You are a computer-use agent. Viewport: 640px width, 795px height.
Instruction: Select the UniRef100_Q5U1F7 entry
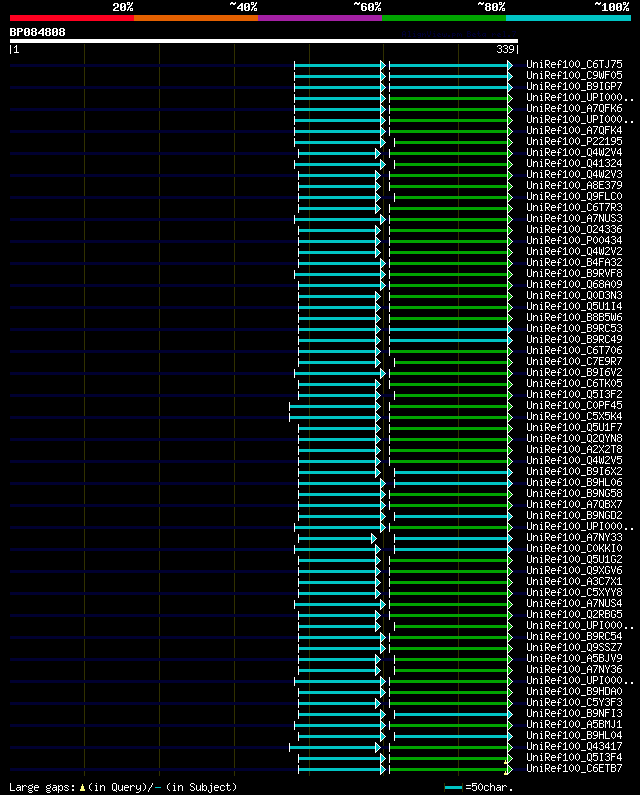574,427
